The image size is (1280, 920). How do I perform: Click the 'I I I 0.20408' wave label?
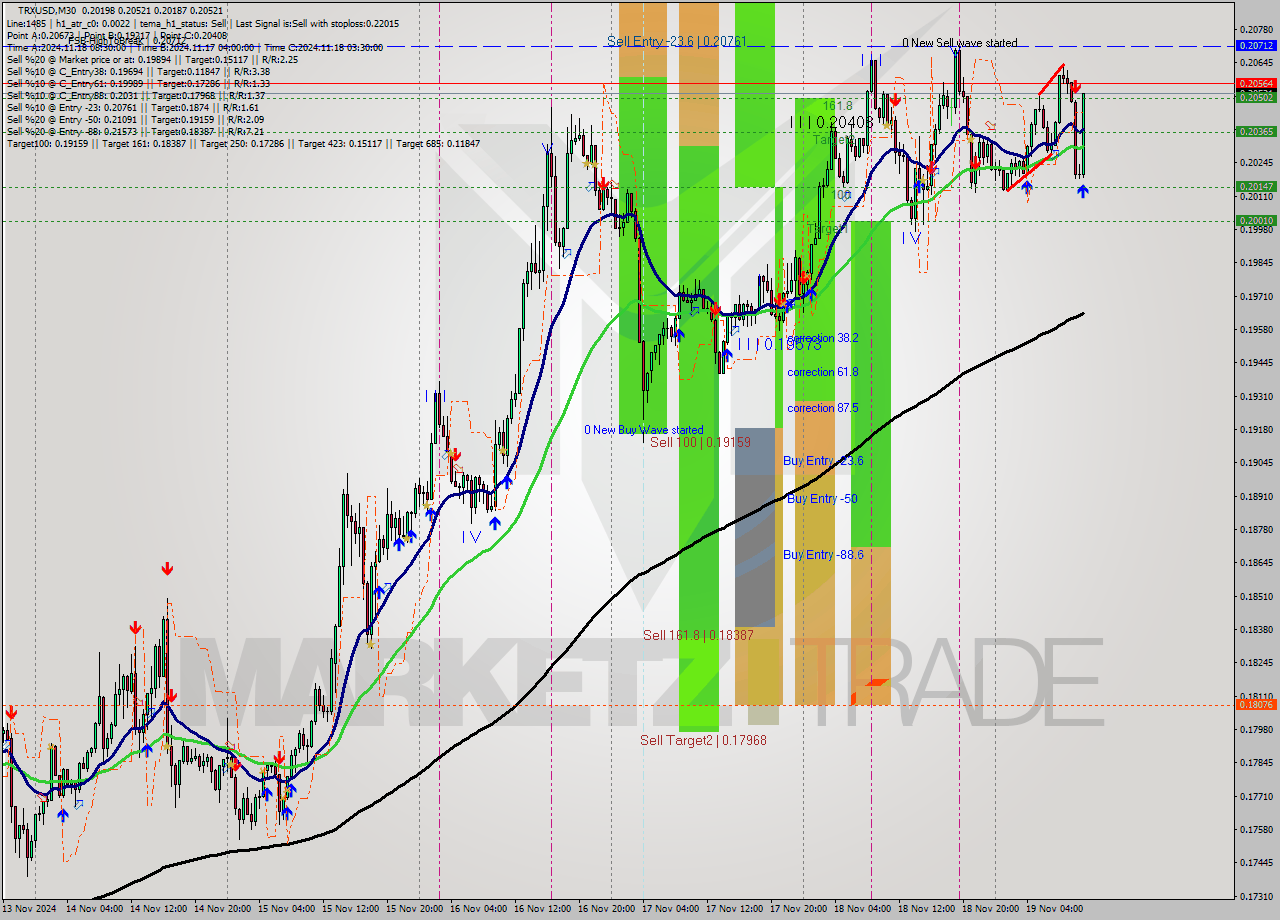pyautogui.click(x=831, y=122)
